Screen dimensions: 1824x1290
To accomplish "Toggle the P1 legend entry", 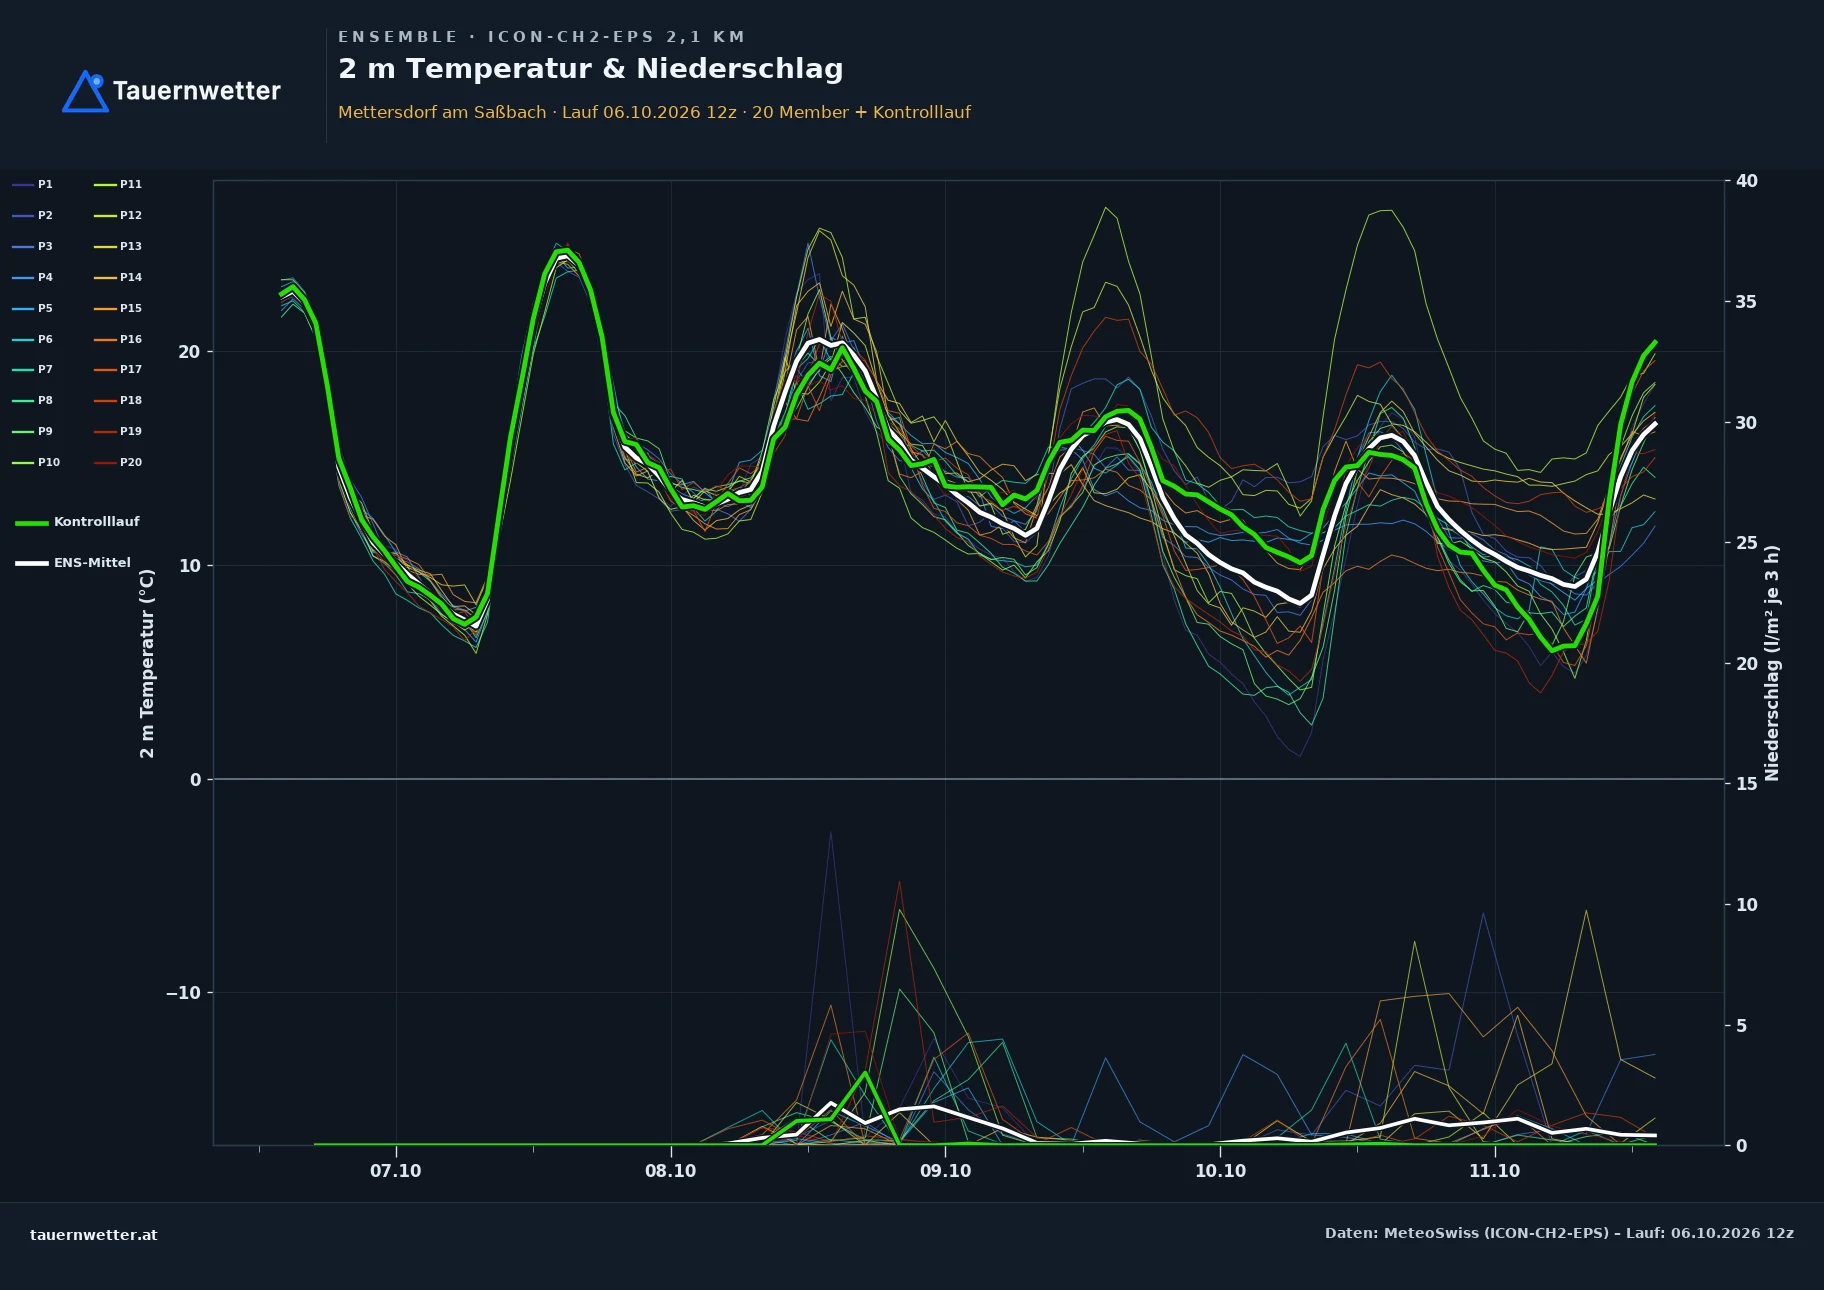I will tap(32, 184).
